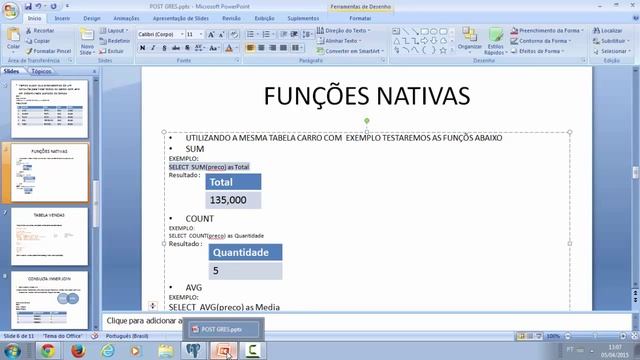Screen dimensions: 640x360
Task: Copy selection using Copiar
Action: (38, 41)
